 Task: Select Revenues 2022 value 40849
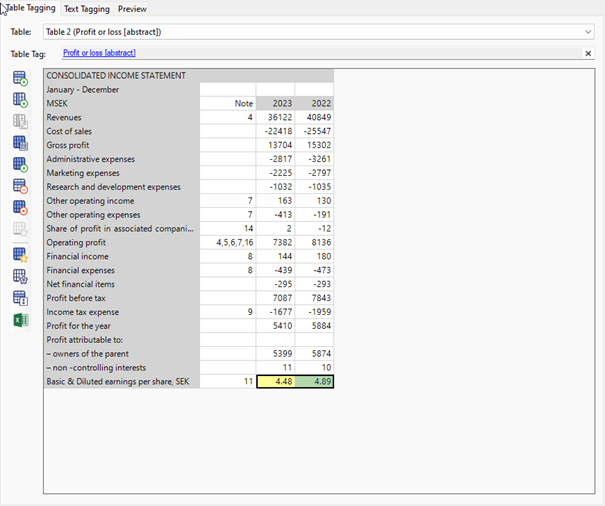314,117
